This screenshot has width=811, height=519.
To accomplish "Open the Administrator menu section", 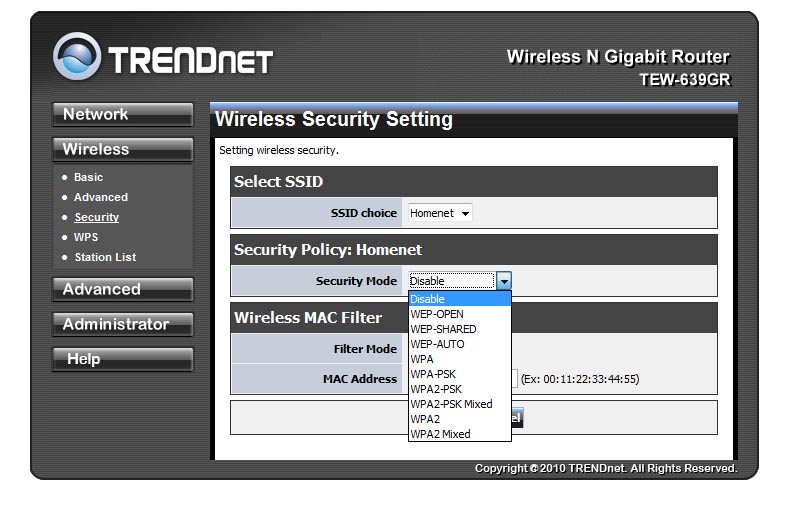I will point(122,325).
